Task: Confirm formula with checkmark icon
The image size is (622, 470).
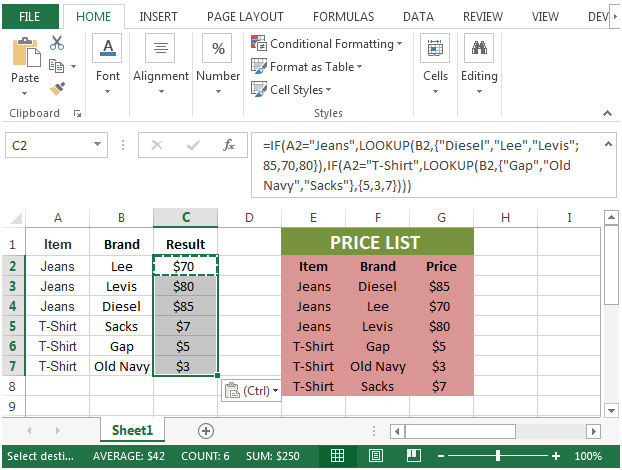Action: (x=193, y=146)
